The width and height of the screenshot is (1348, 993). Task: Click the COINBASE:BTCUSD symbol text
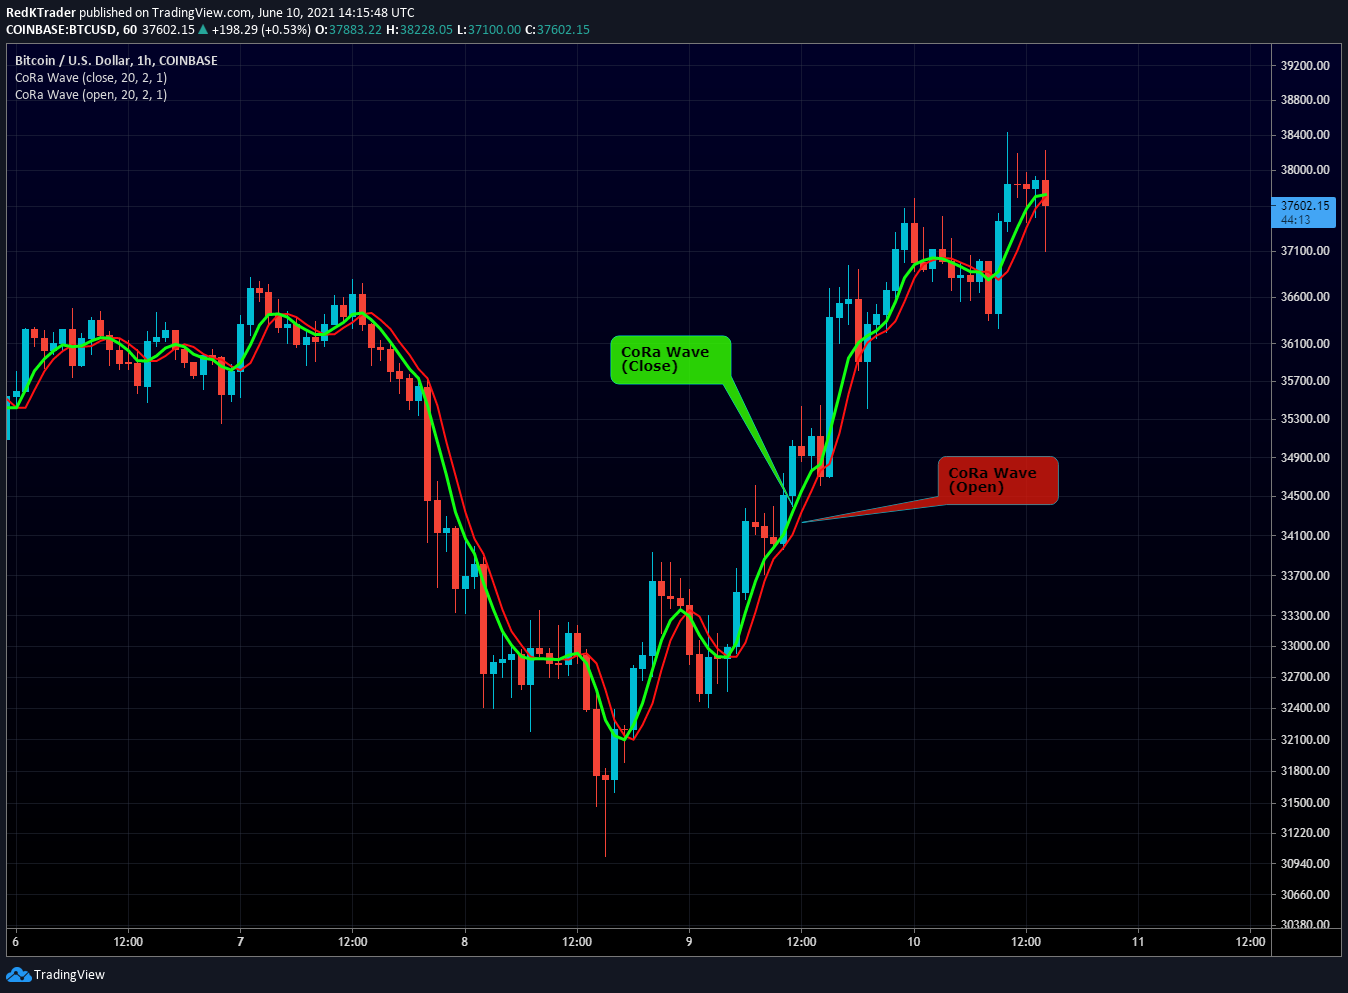click(62, 30)
